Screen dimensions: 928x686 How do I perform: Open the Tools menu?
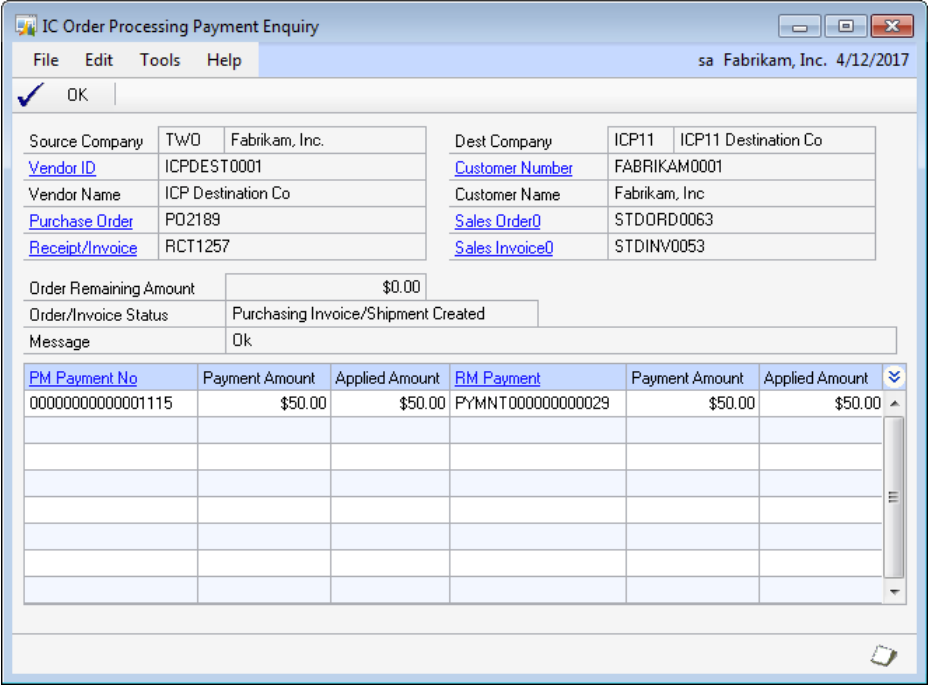pyautogui.click(x=160, y=60)
